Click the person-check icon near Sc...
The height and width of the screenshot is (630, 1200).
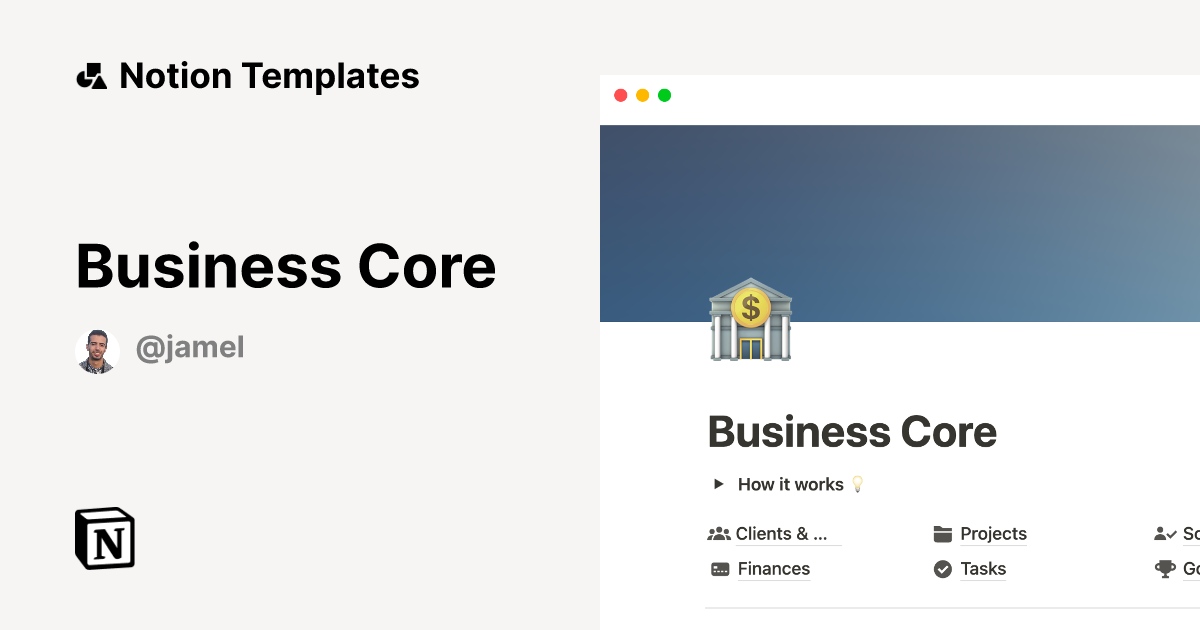click(x=1166, y=533)
